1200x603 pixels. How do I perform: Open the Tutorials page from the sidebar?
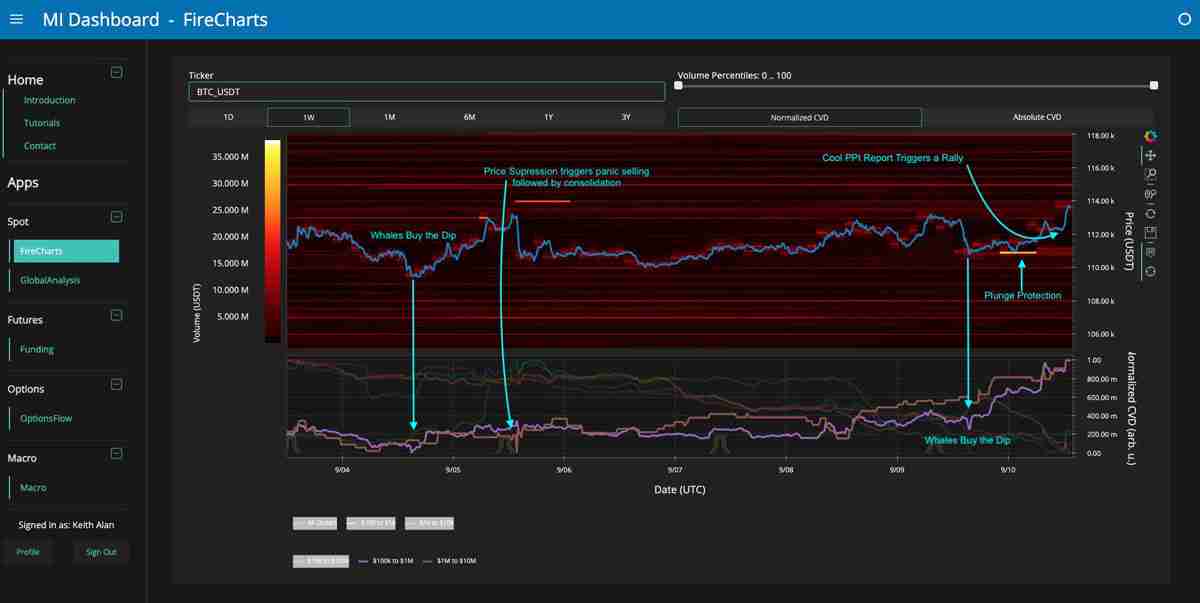42,122
